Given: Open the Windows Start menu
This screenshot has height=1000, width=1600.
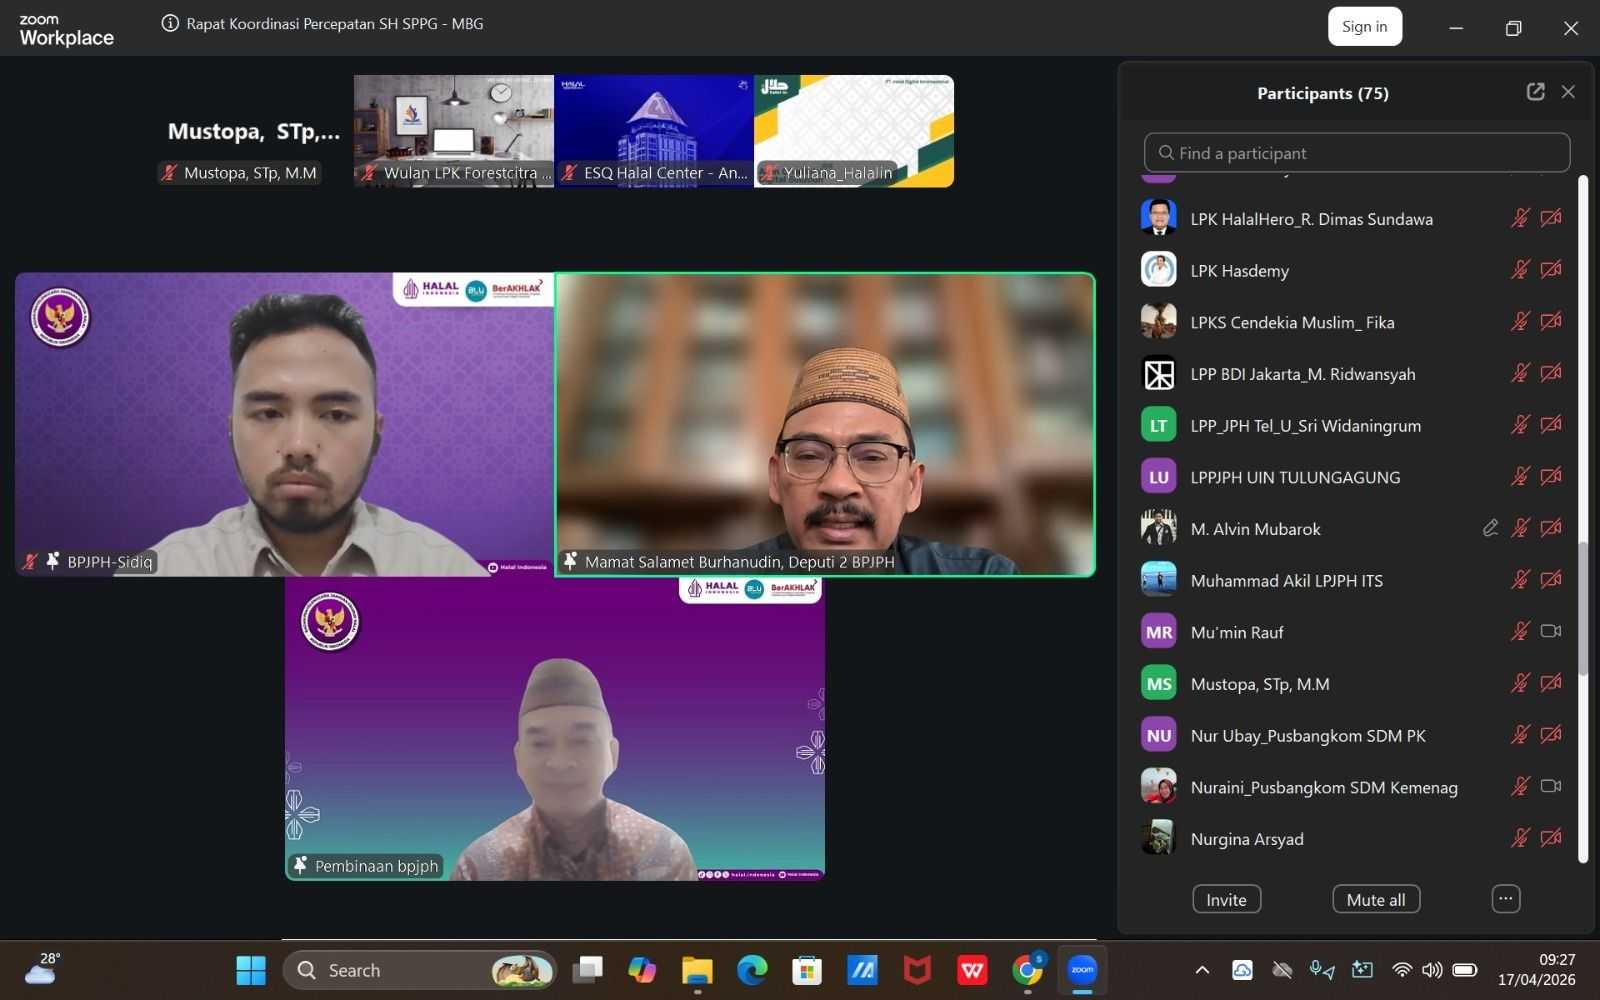Looking at the screenshot, I should (251, 969).
